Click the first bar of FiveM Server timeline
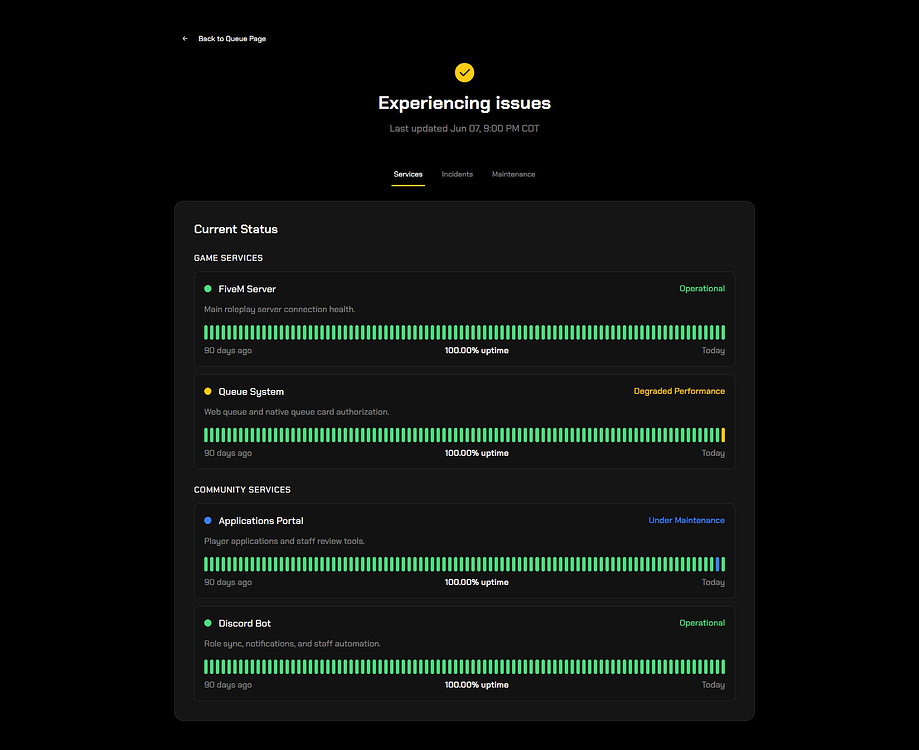This screenshot has width=919, height=750. (x=206, y=332)
